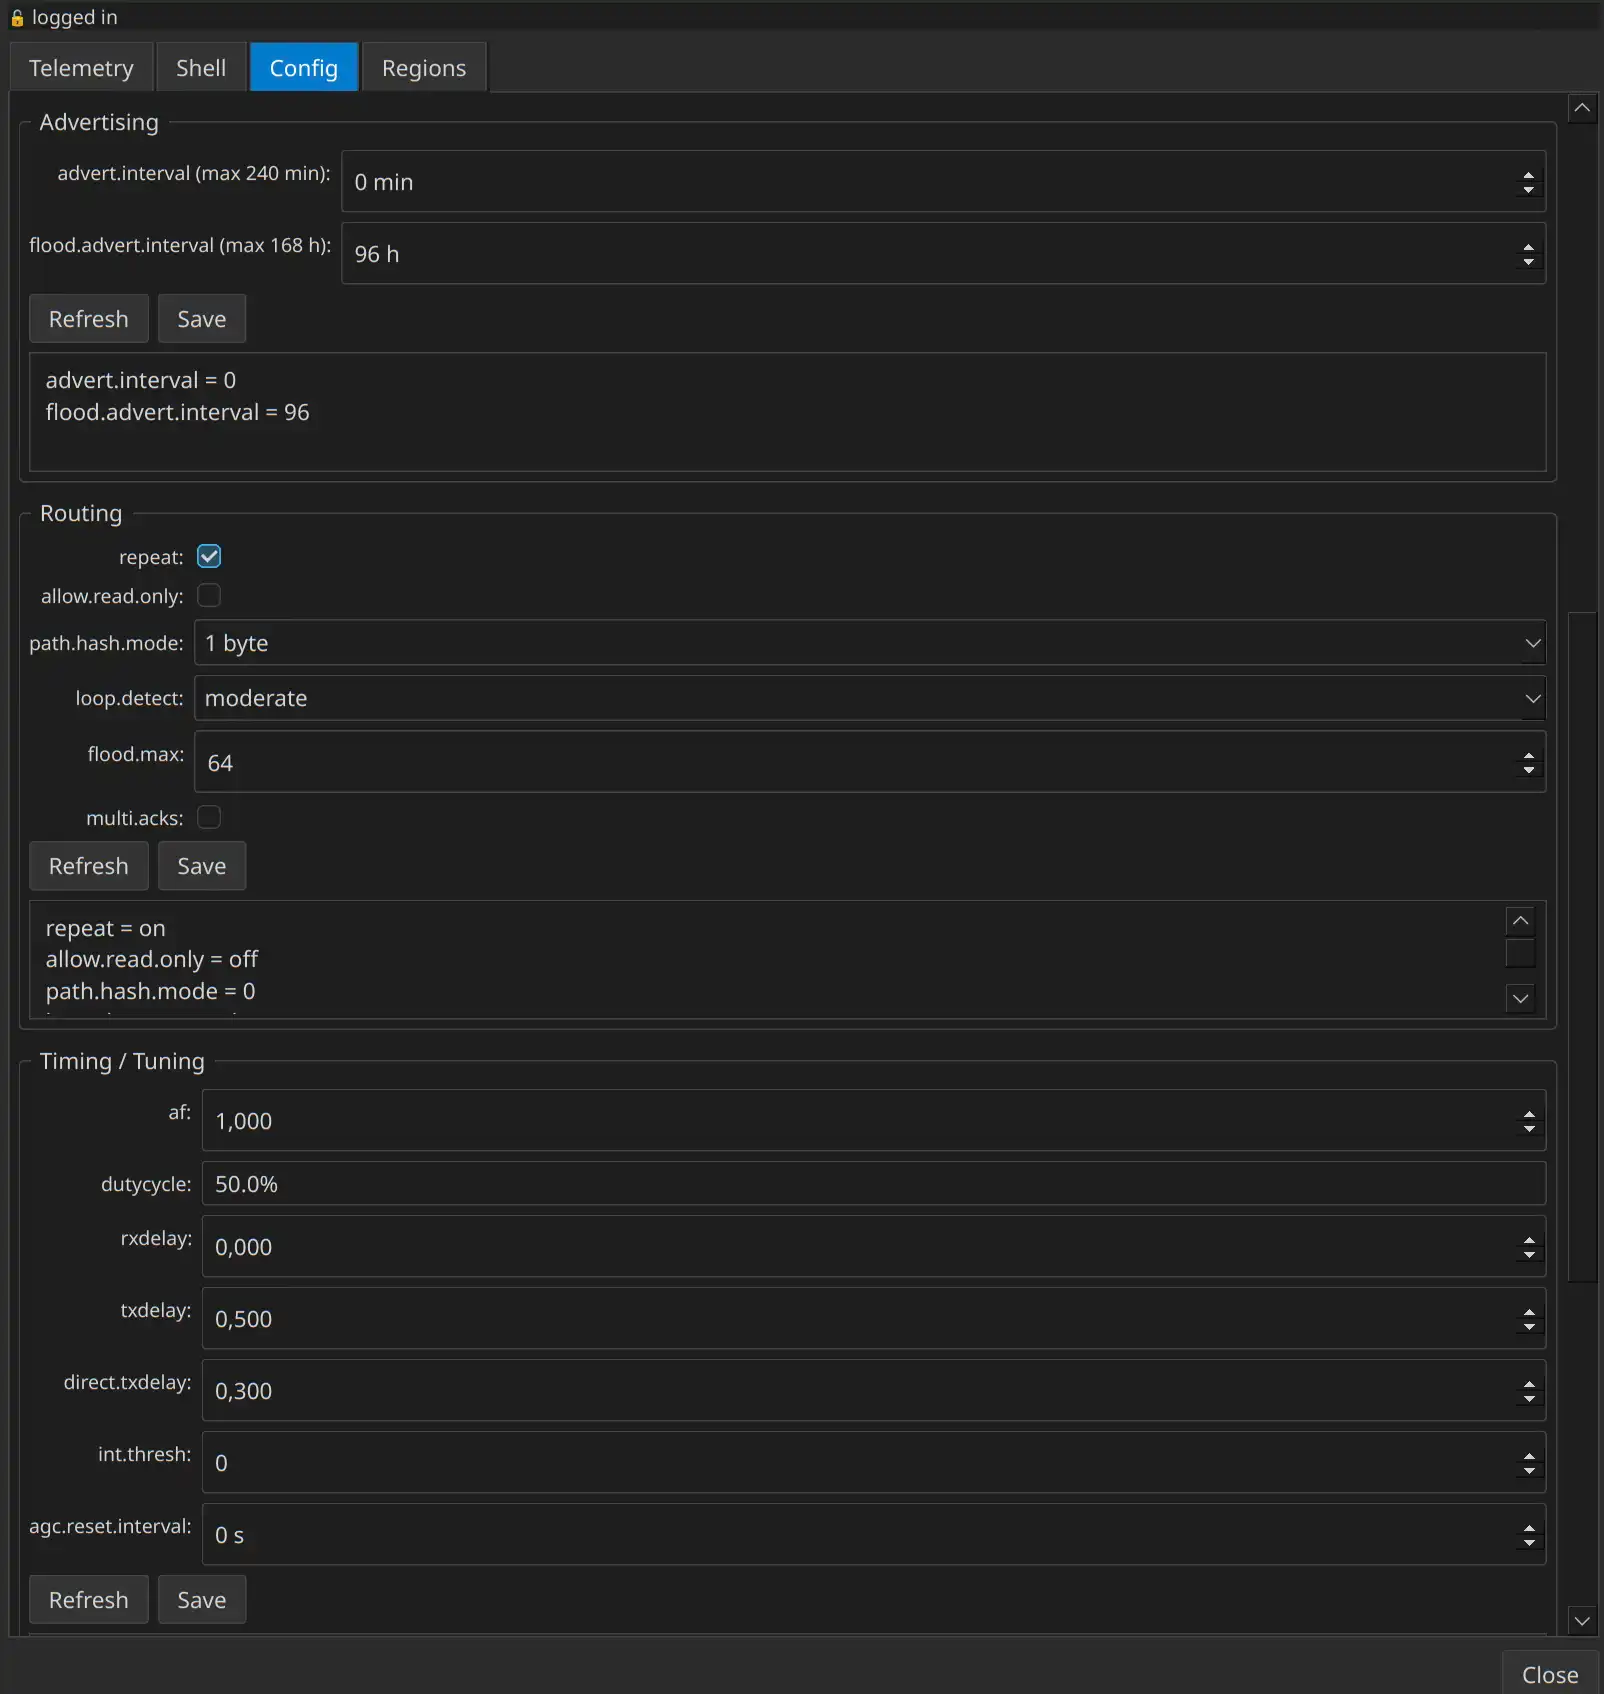
Task: Open the path.hash.mode dropdown
Action: click(x=869, y=643)
